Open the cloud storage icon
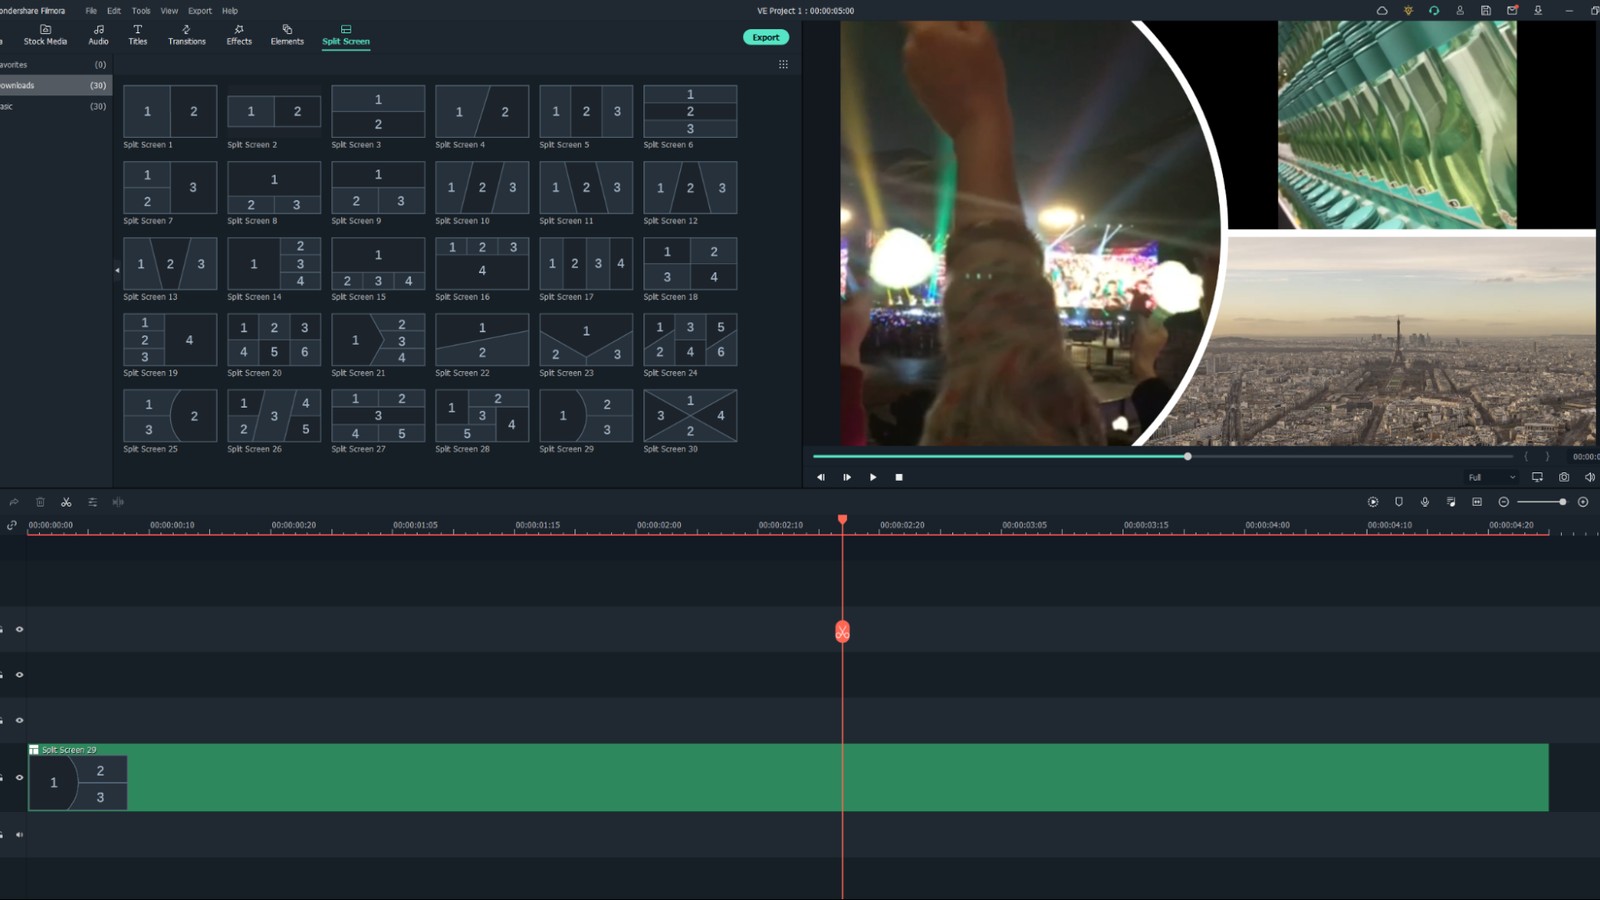The height and width of the screenshot is (900, 1600). pyautogui.click(x=1382, y=11)
